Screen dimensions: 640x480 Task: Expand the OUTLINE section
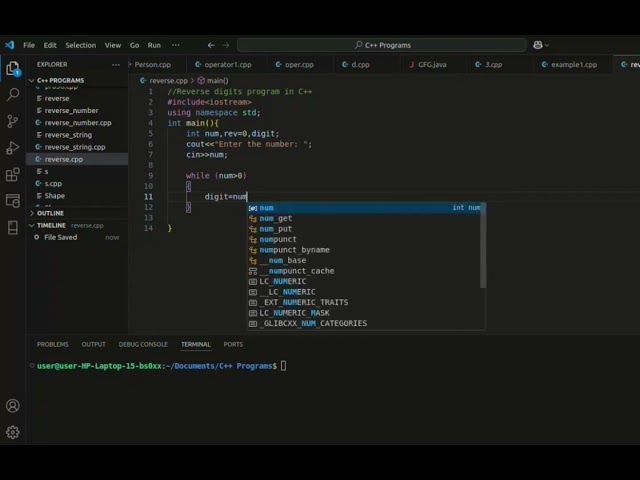coord(50,213)
